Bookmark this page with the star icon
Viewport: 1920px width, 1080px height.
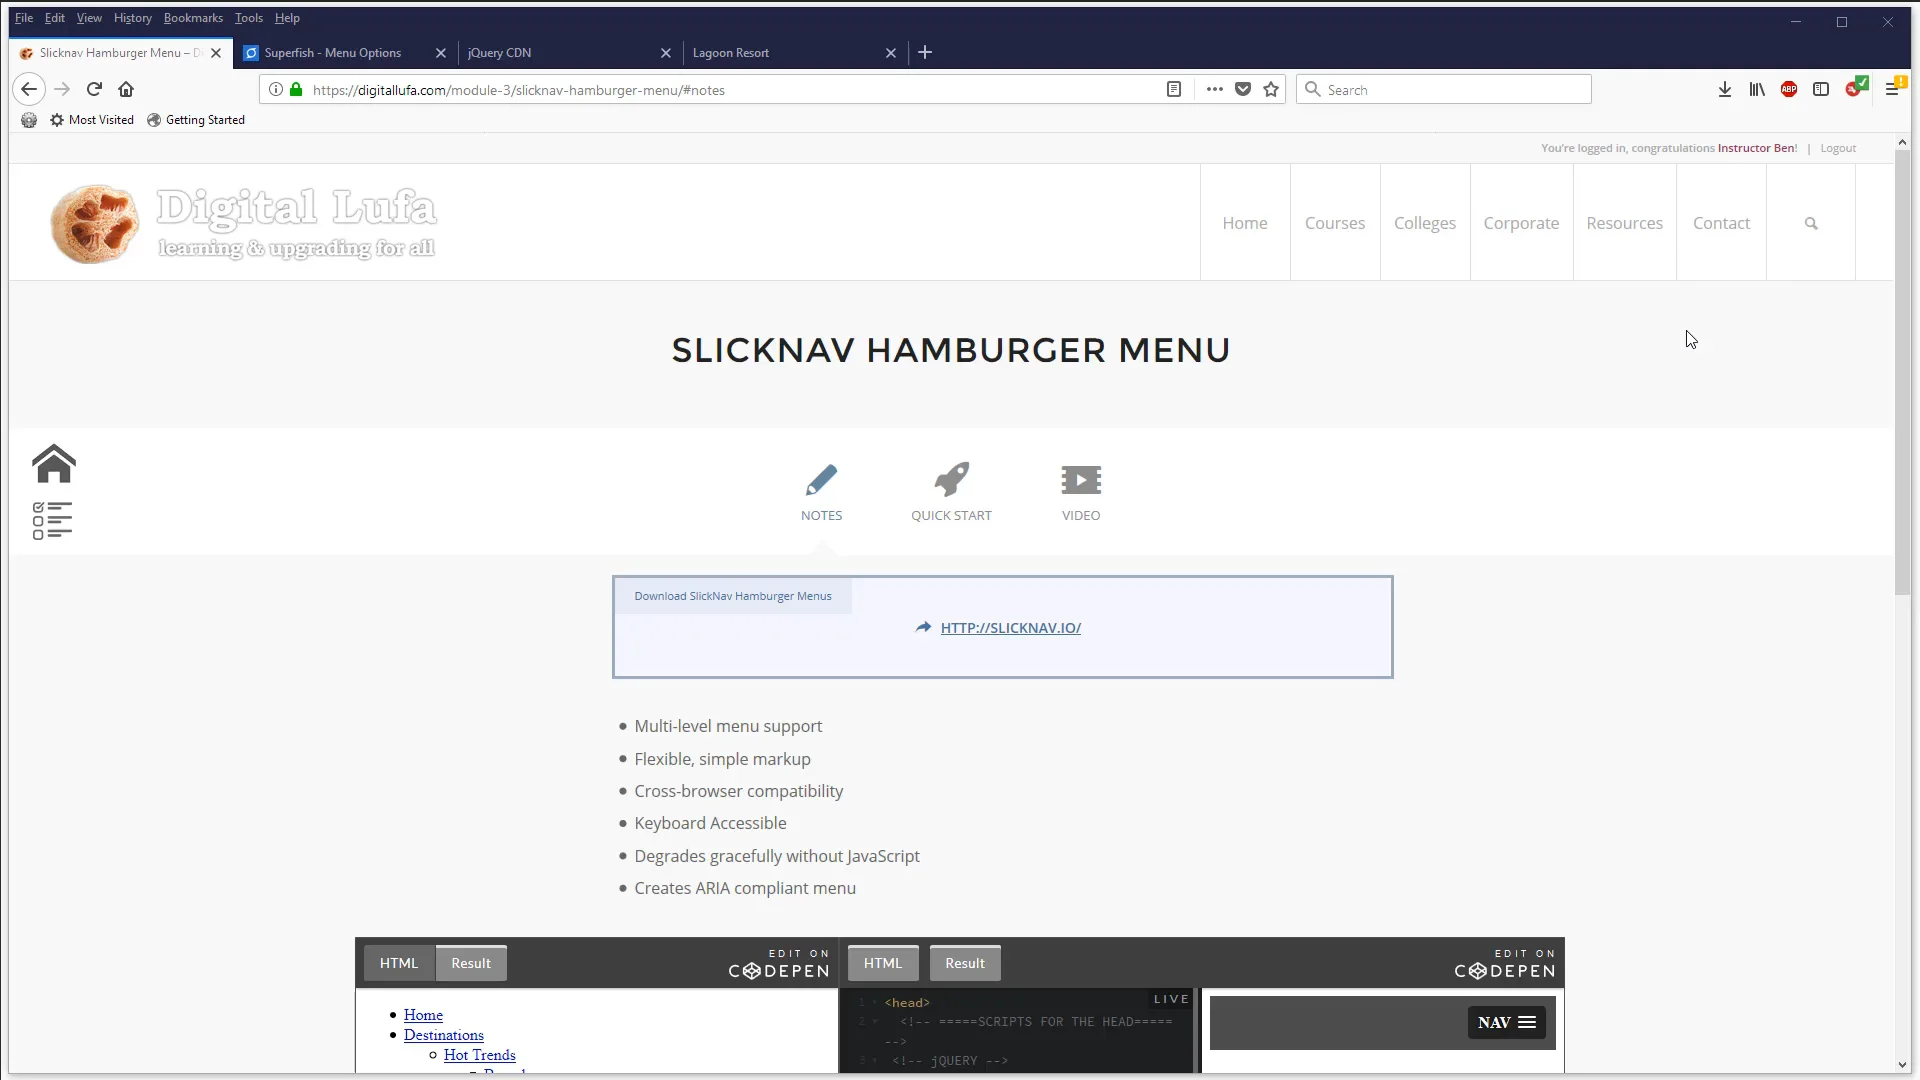click(1271, 89)
